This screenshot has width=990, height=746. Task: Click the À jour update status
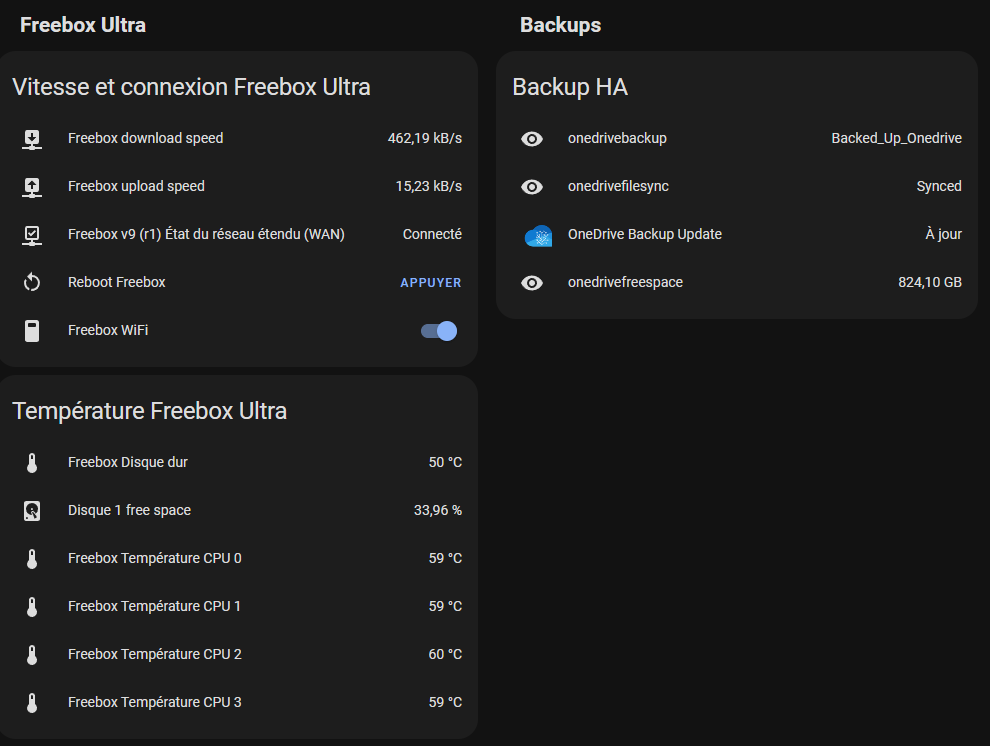[x=943, y=234]
